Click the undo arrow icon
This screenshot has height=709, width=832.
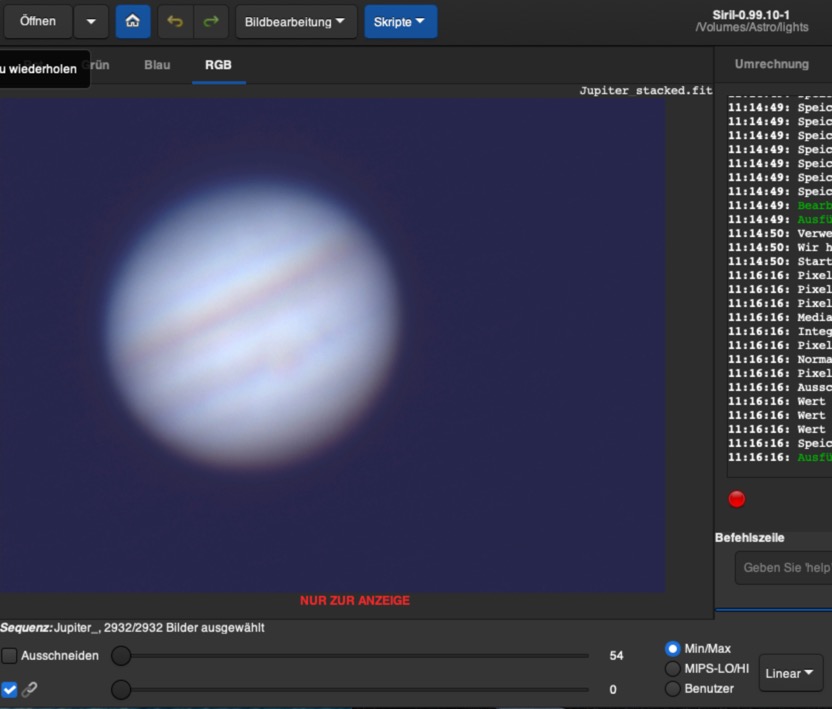(175, 21)
